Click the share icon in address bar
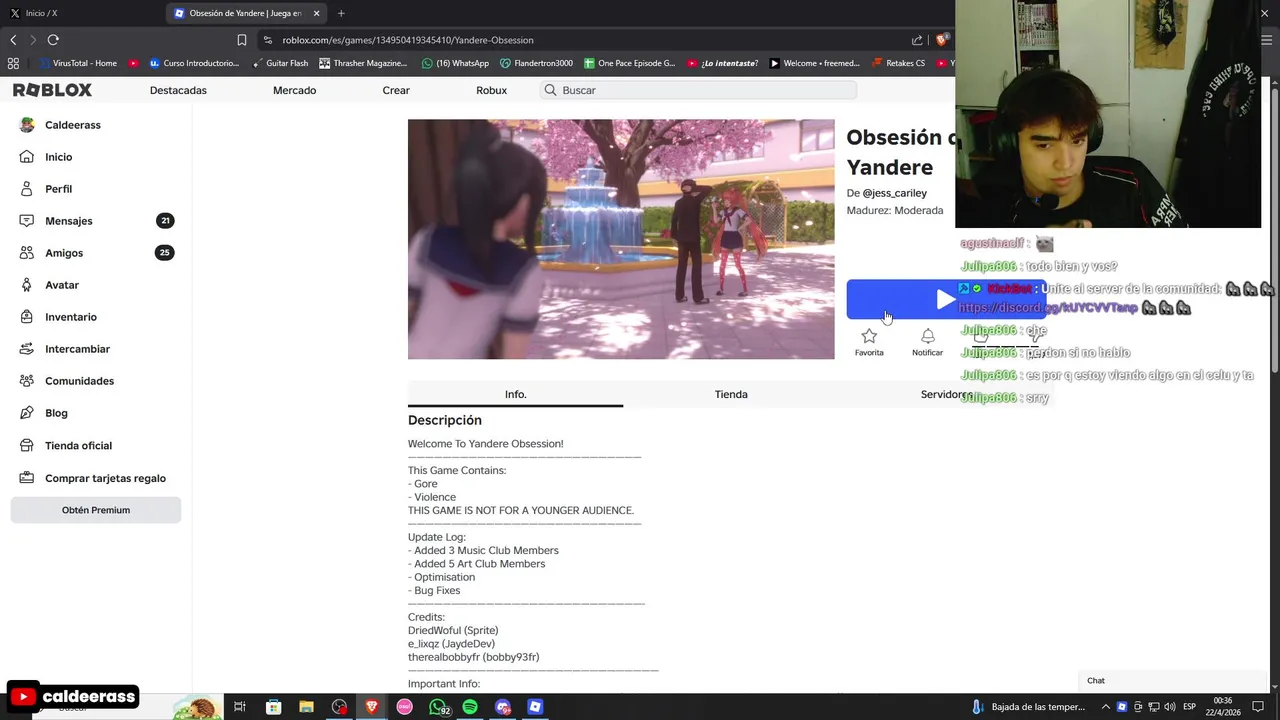This screenshot has height=720, width=1280. (917, 40)
